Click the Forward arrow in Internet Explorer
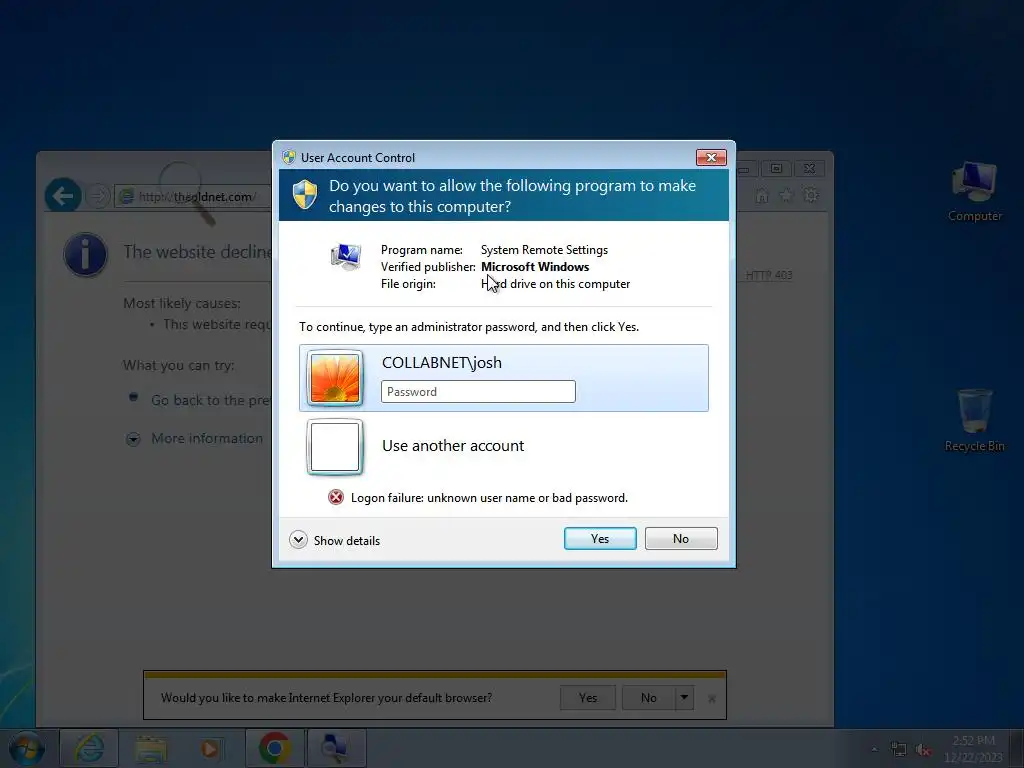This screenshot has height=768, width=1024. tap(98, 196)
